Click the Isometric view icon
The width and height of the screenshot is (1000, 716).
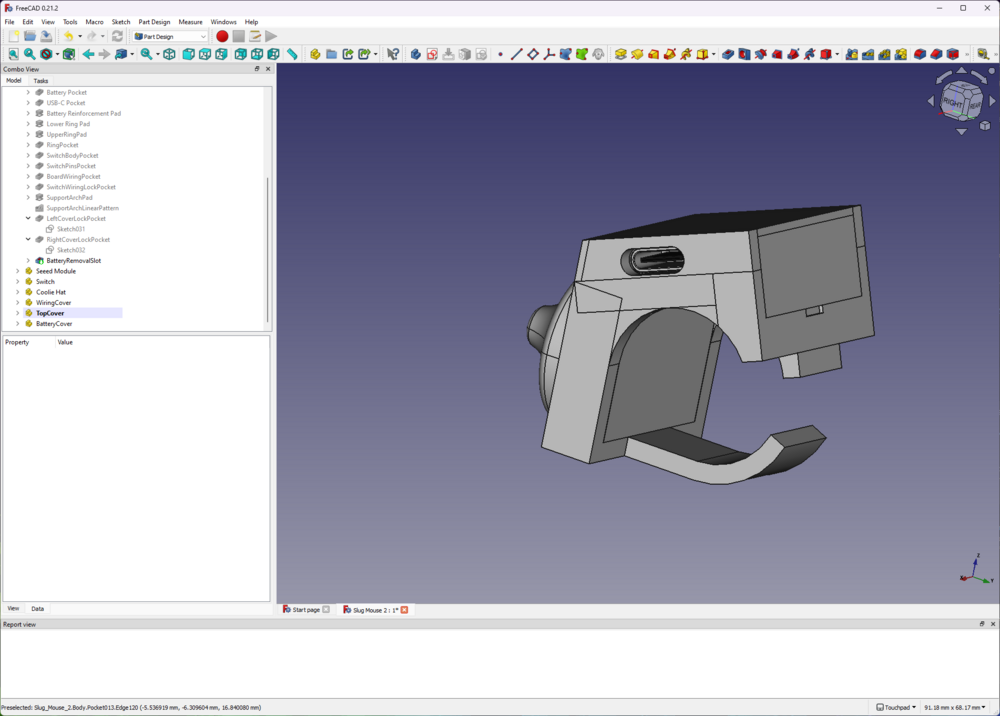pos(169,54)
